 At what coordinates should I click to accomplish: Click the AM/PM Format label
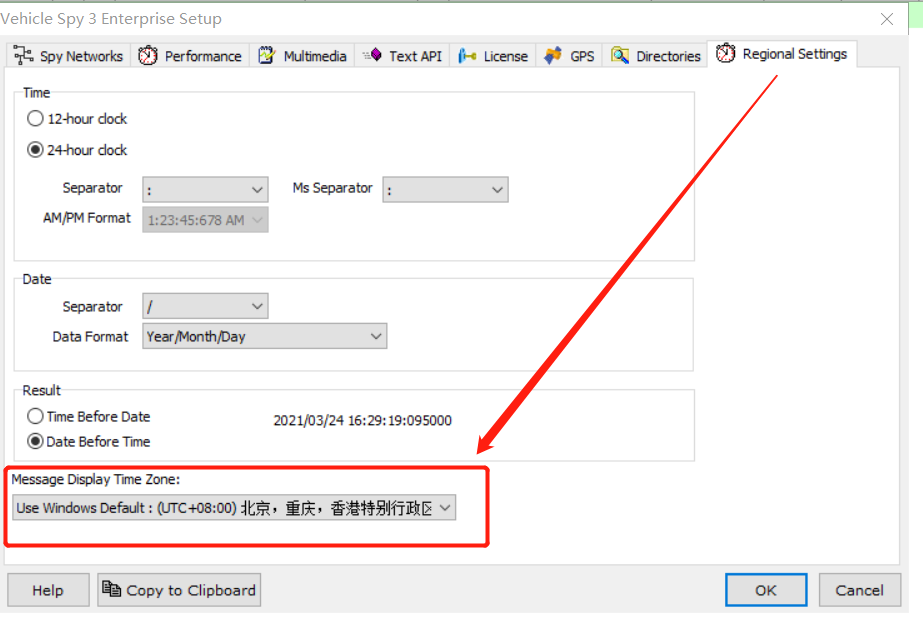click(x=87, y=218)
